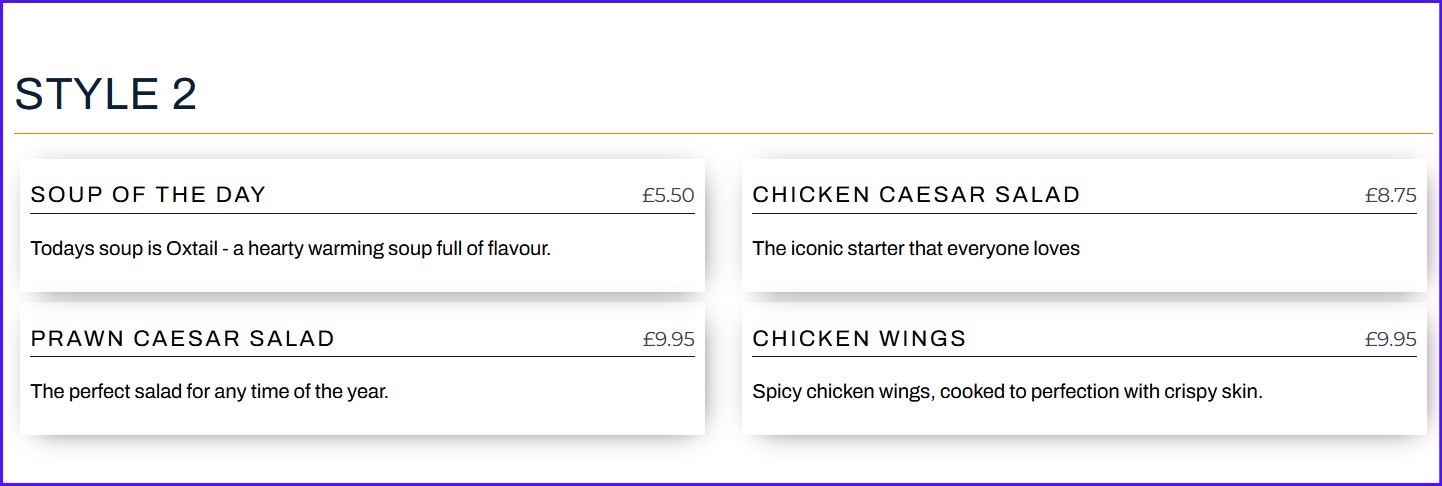Image resolution: width=1442 pixels, height=486 pixels.
Task: Select the perfect salad description text
Action: point(210,392)
